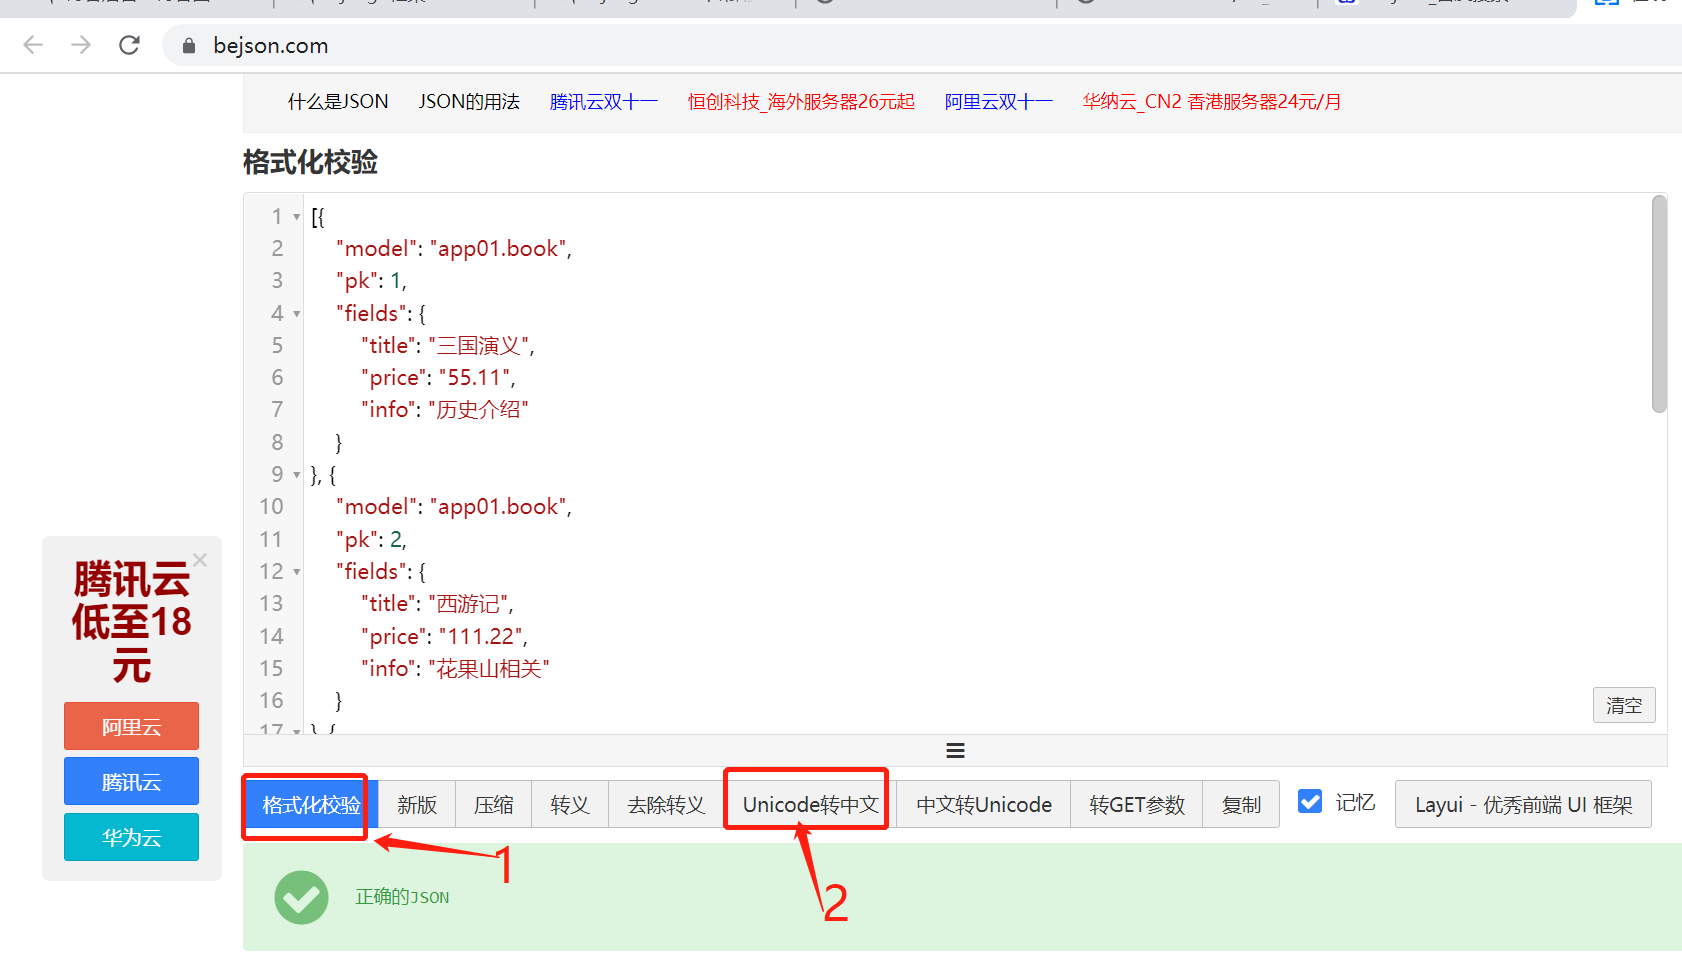Click the 转义 button
Viewport: 1682px width, 961px height.
click(570, 805)
